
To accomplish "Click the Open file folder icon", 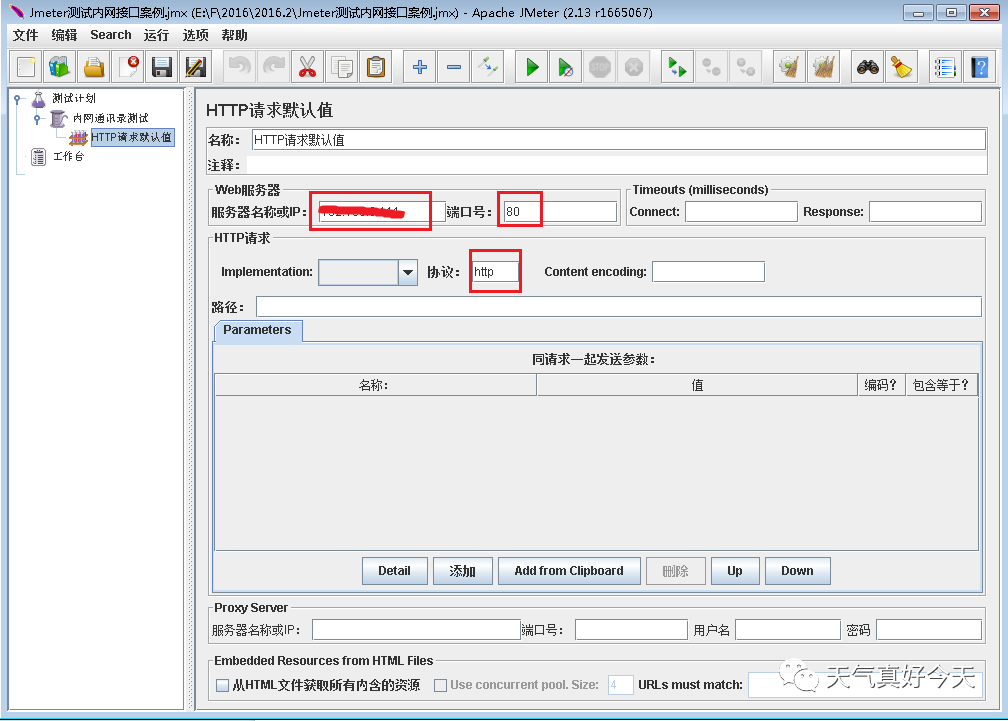I will tap(94, 67).
